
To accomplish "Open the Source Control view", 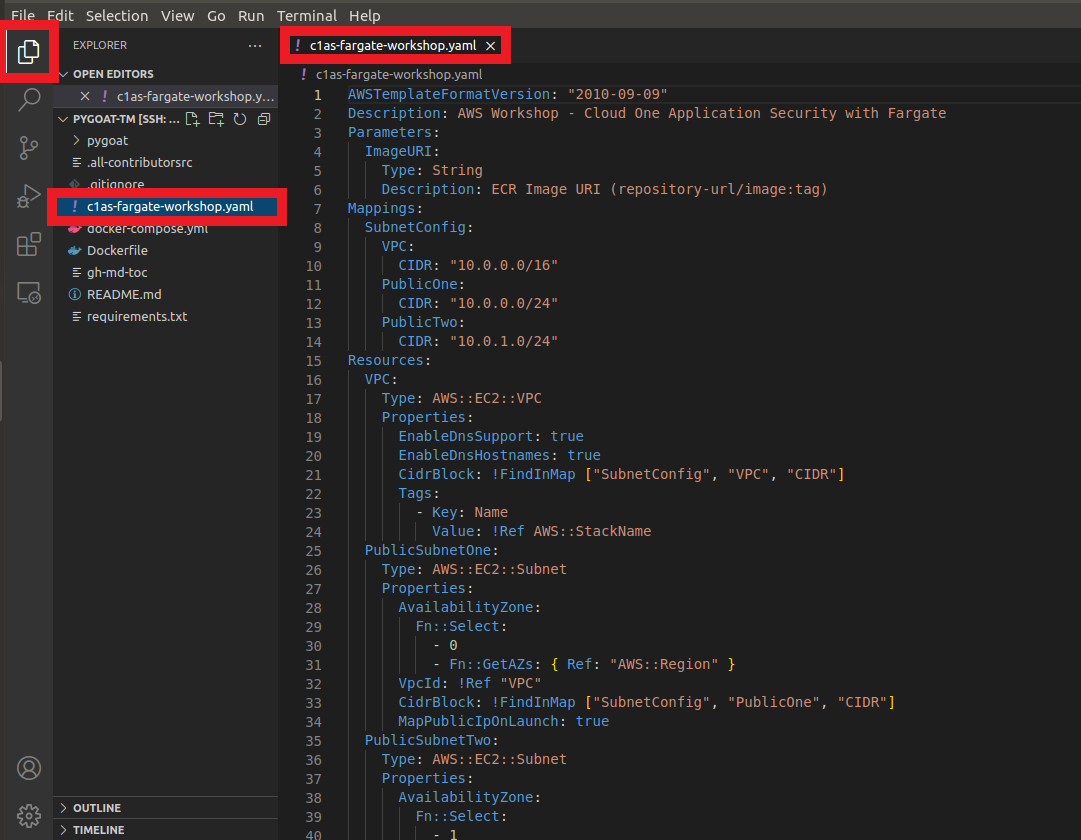I will pyautogui.click(x=28, y=148).
